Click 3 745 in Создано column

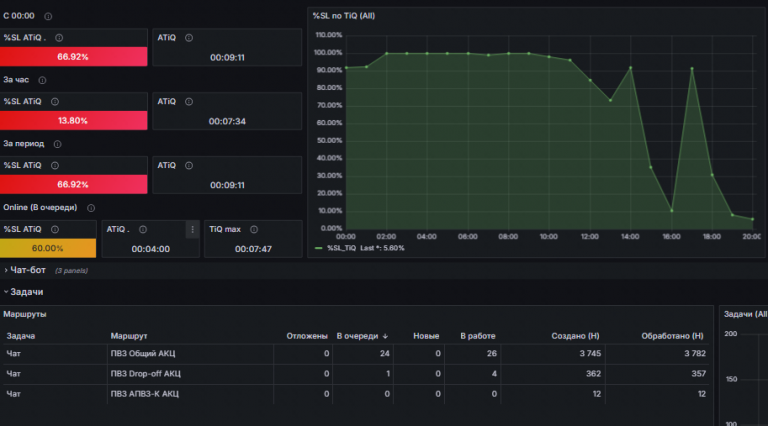590,354
